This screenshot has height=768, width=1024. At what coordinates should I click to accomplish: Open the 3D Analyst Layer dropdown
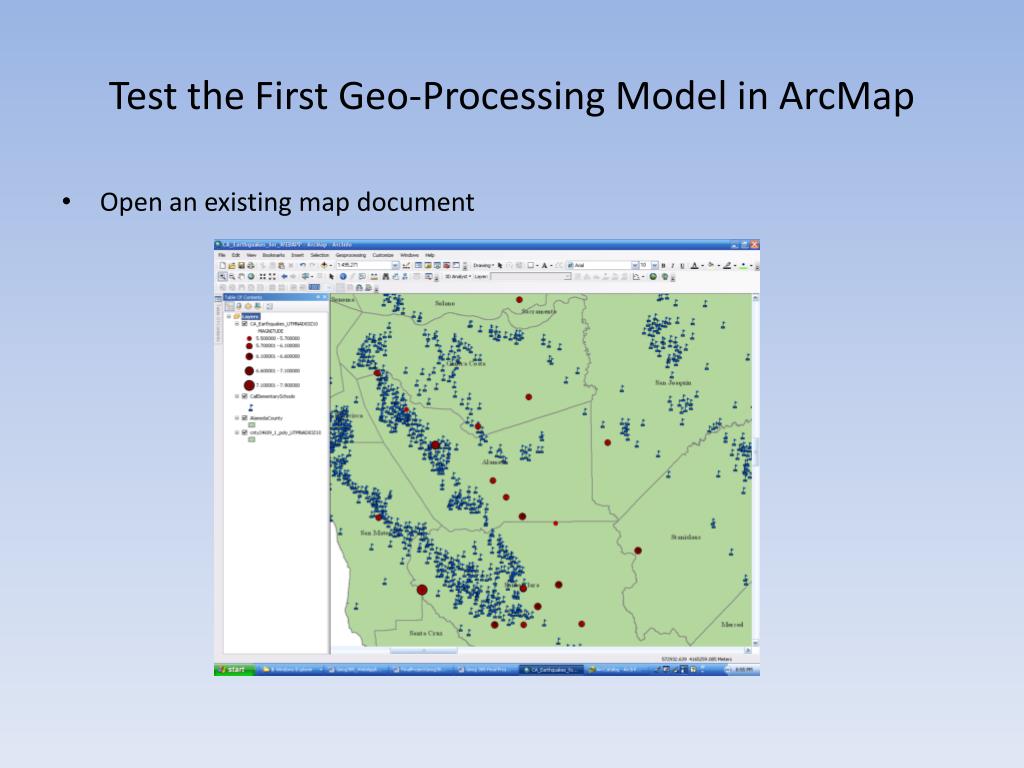pyautogui.click(x=568, y=276)
